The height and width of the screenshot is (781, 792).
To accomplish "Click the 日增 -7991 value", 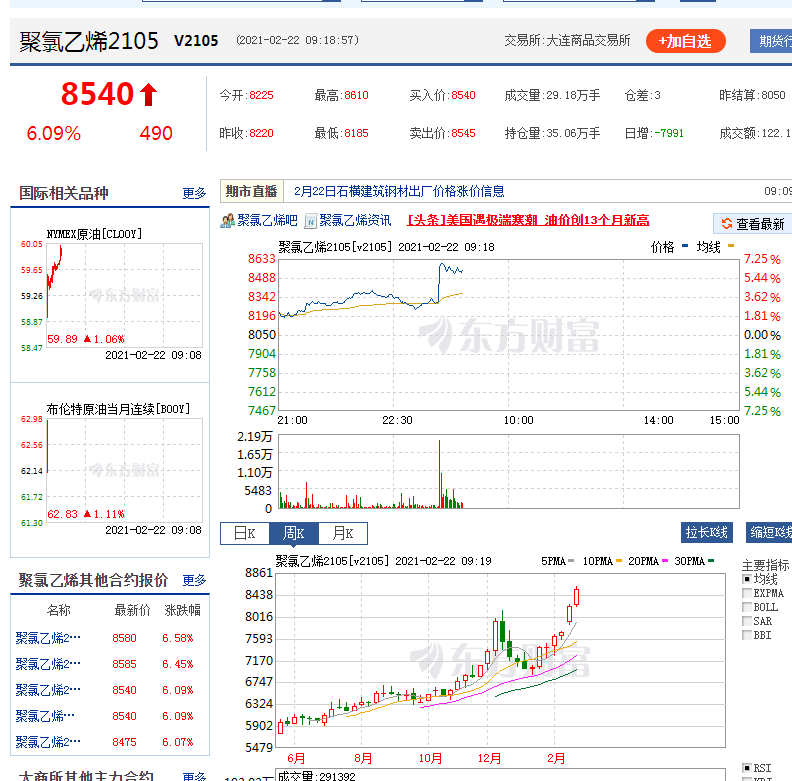I will tap(669, 133).
